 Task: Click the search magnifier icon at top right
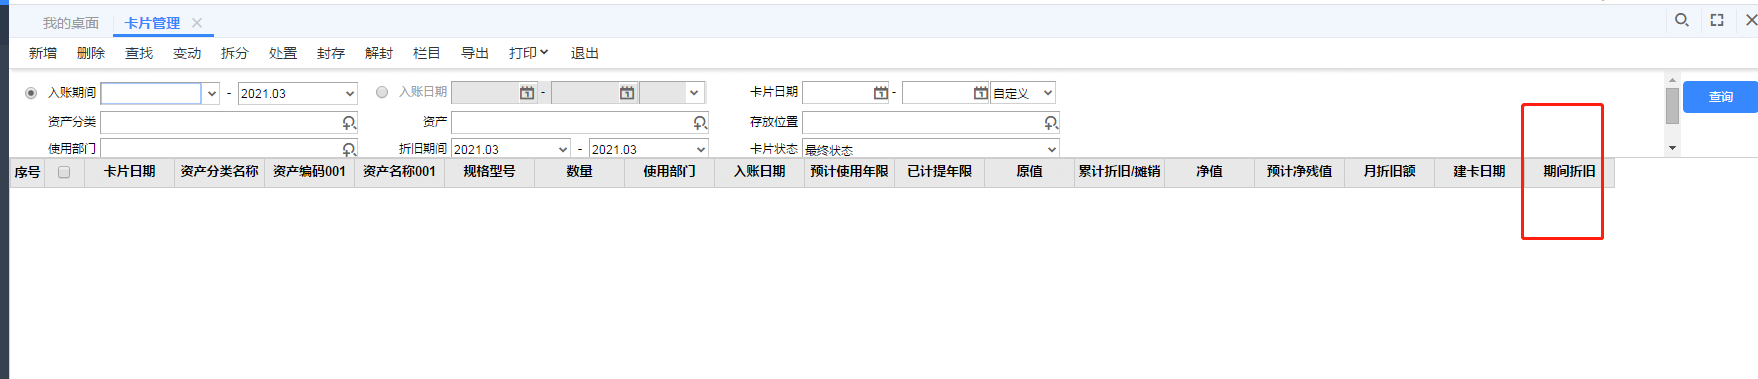[x=1682, y=20]
